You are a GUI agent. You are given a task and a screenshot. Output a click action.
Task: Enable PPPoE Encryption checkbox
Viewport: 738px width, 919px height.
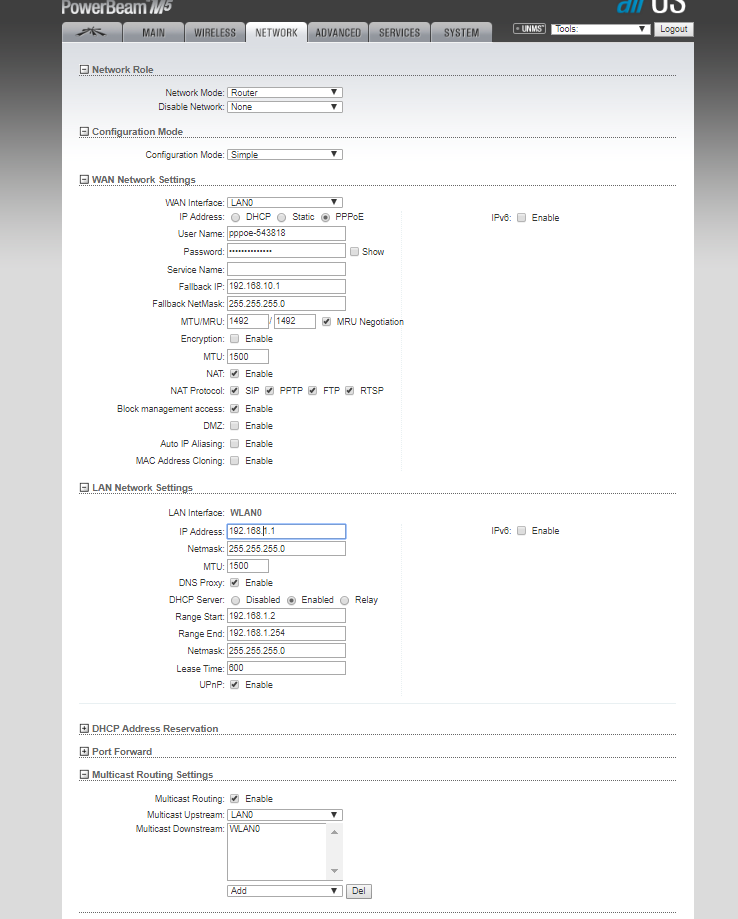coord(234,339)
